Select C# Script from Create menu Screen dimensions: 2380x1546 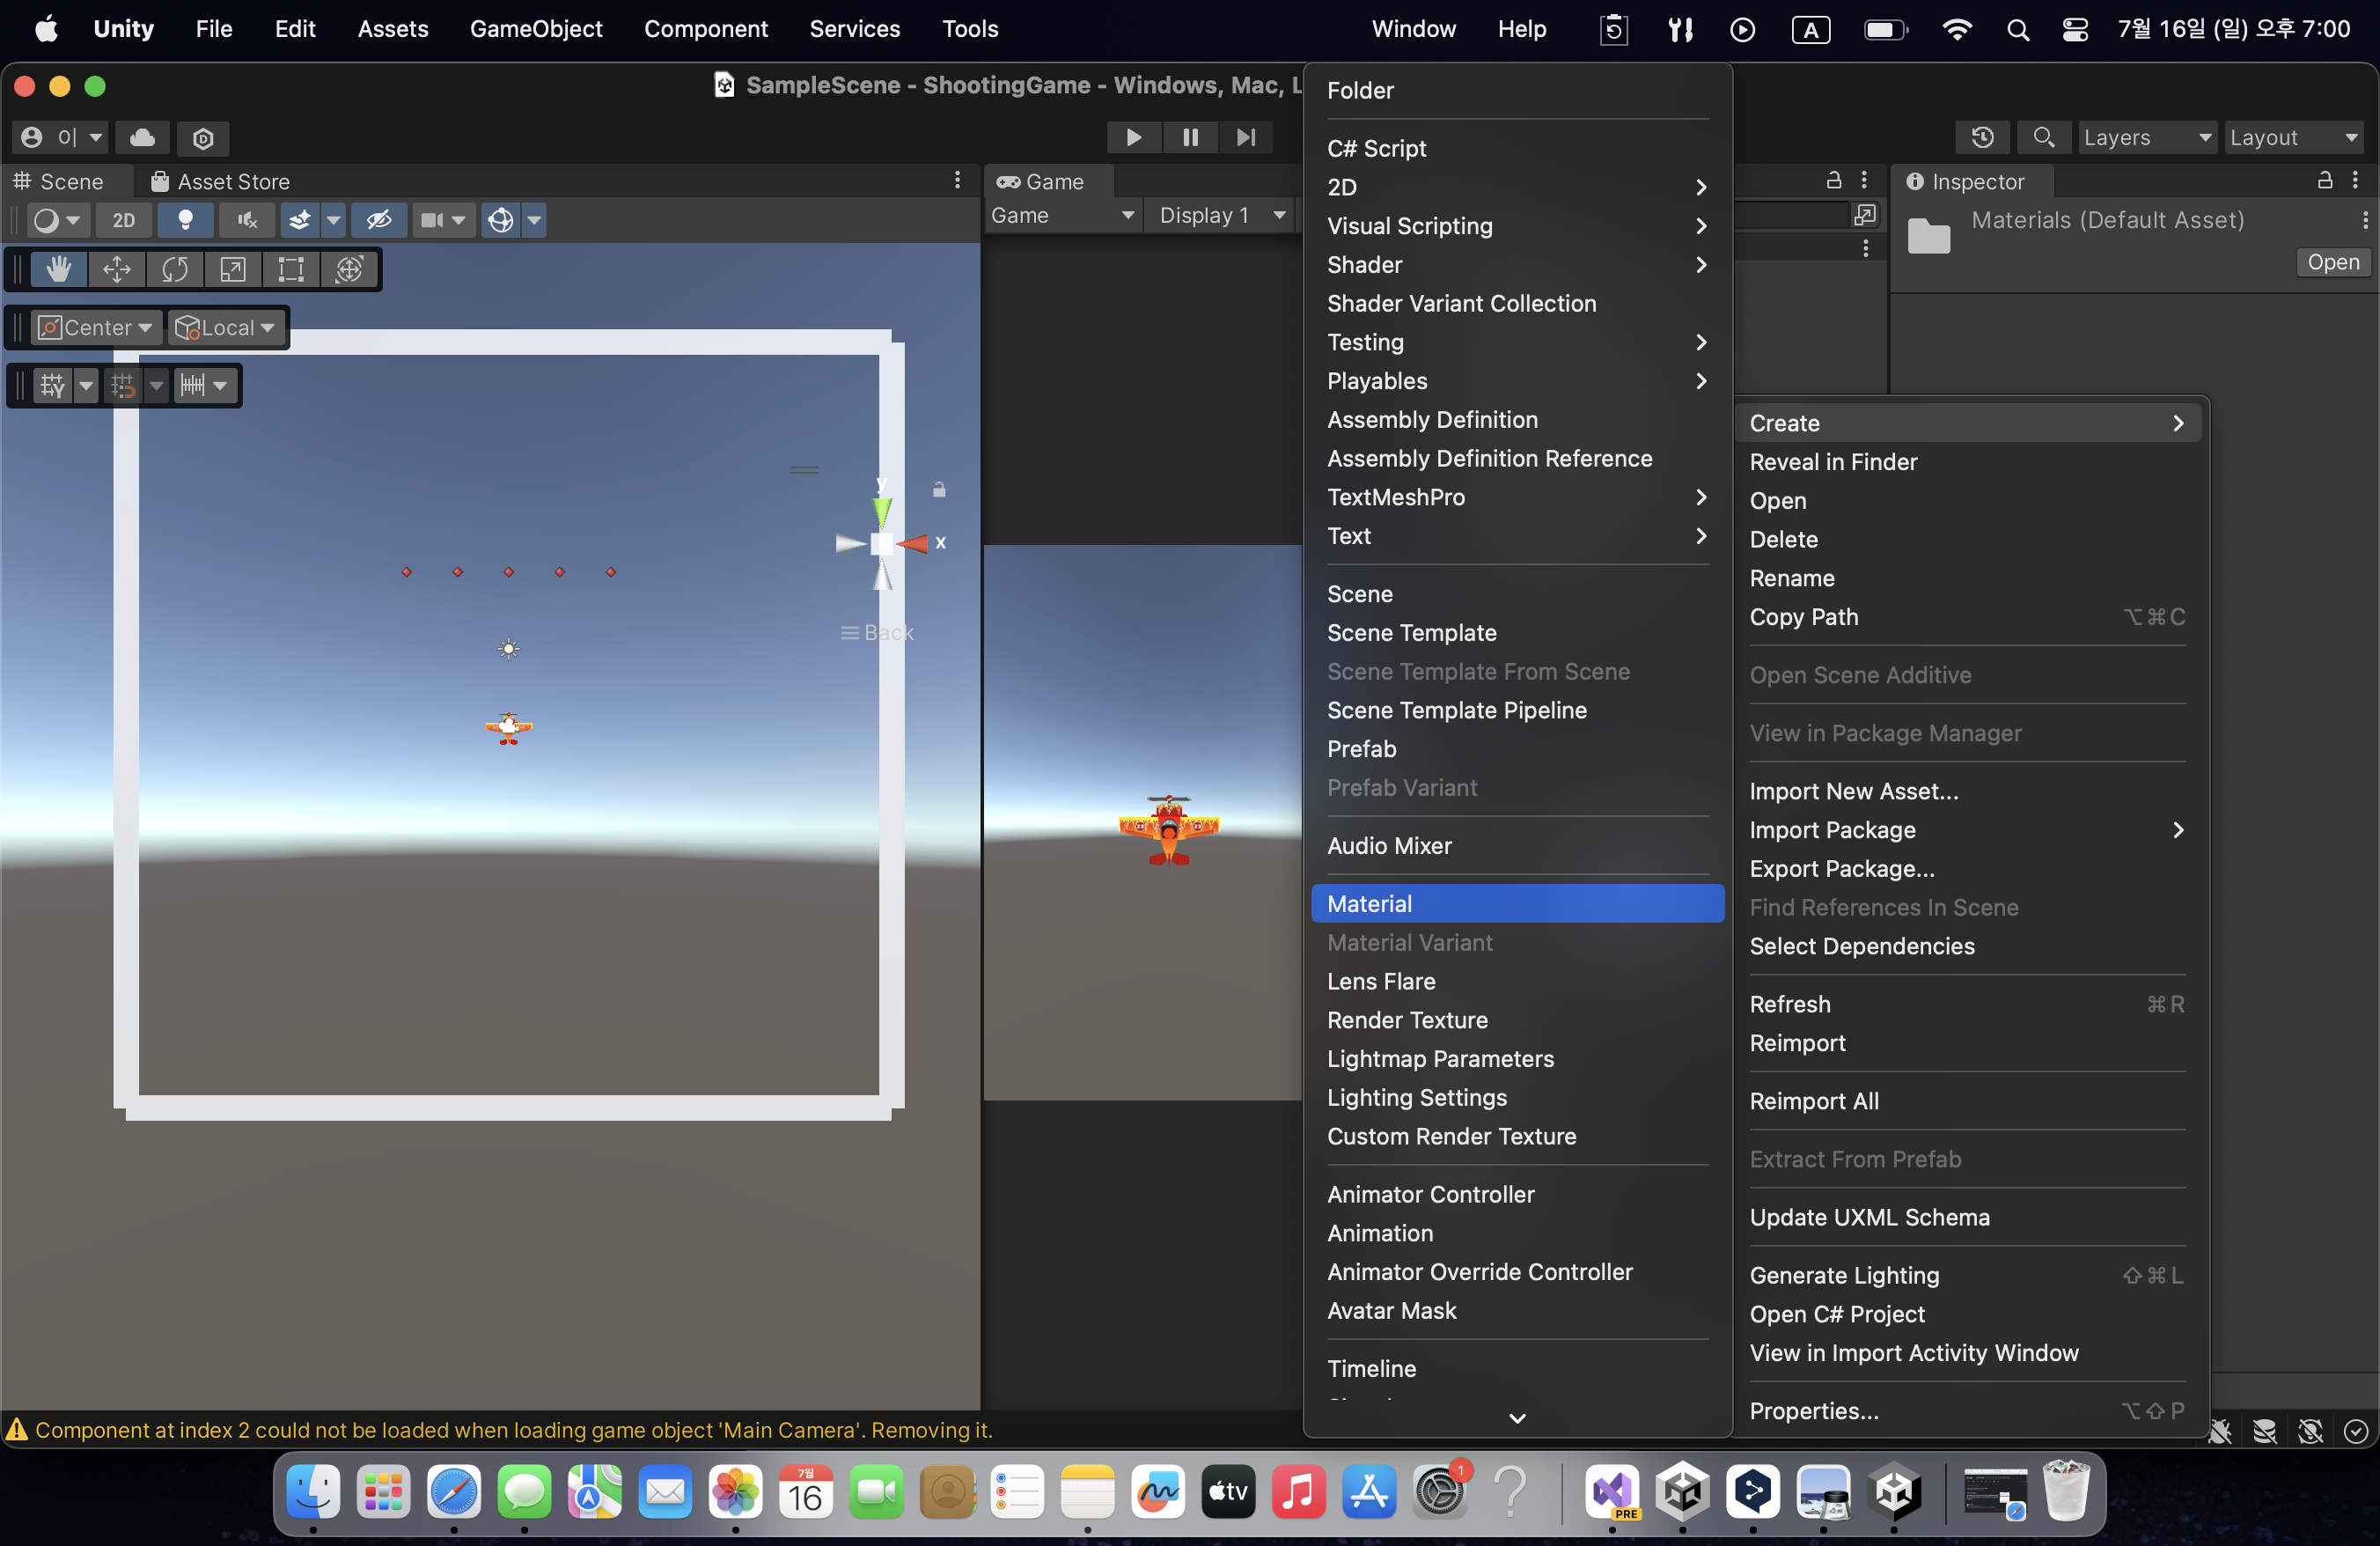point(1376,149)
